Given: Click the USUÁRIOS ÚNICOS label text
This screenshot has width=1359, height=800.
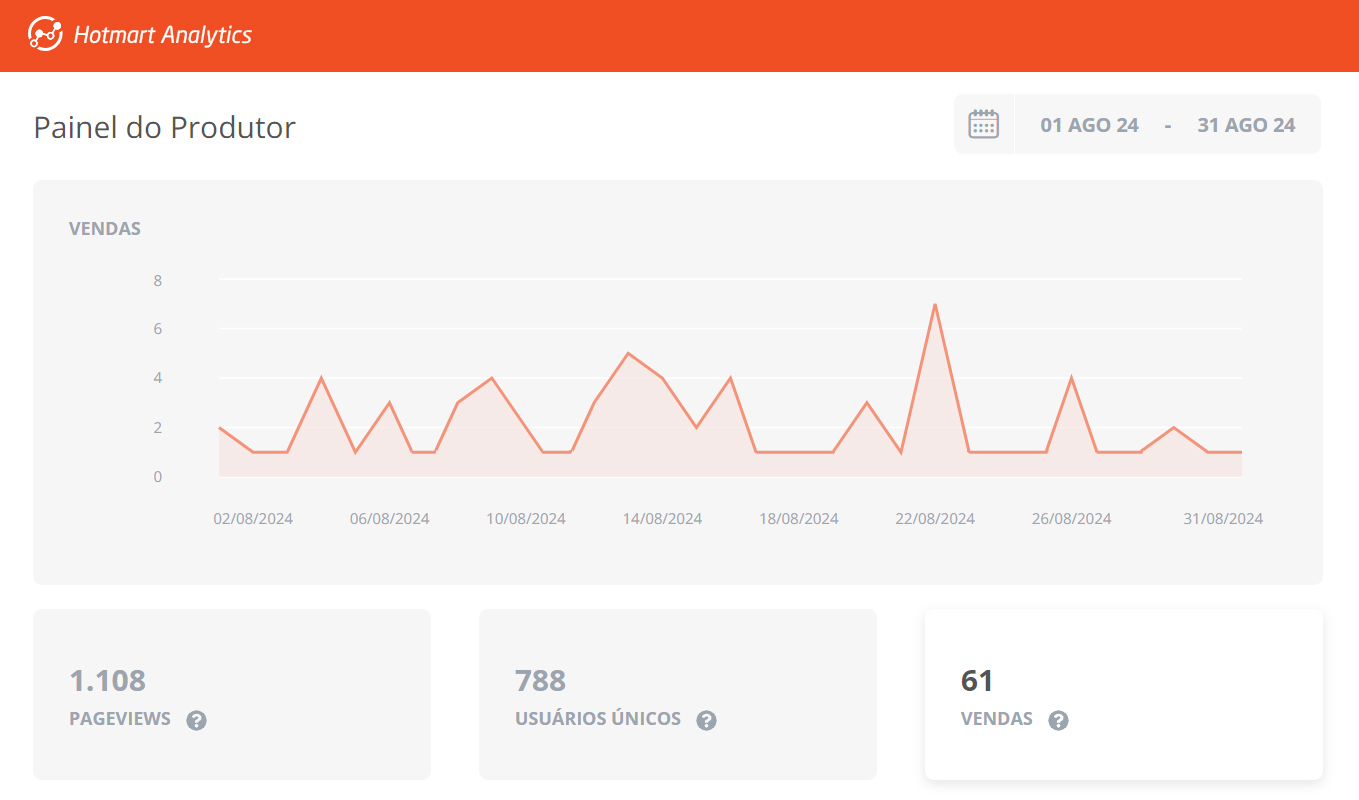Looking at the screenshot, I should [x=598, y=719].
